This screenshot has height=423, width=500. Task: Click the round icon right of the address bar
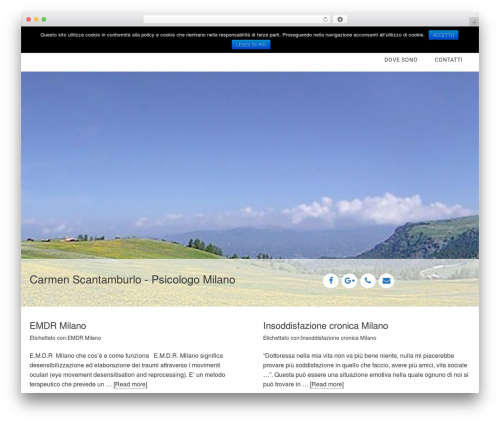[x=340, y=19]
